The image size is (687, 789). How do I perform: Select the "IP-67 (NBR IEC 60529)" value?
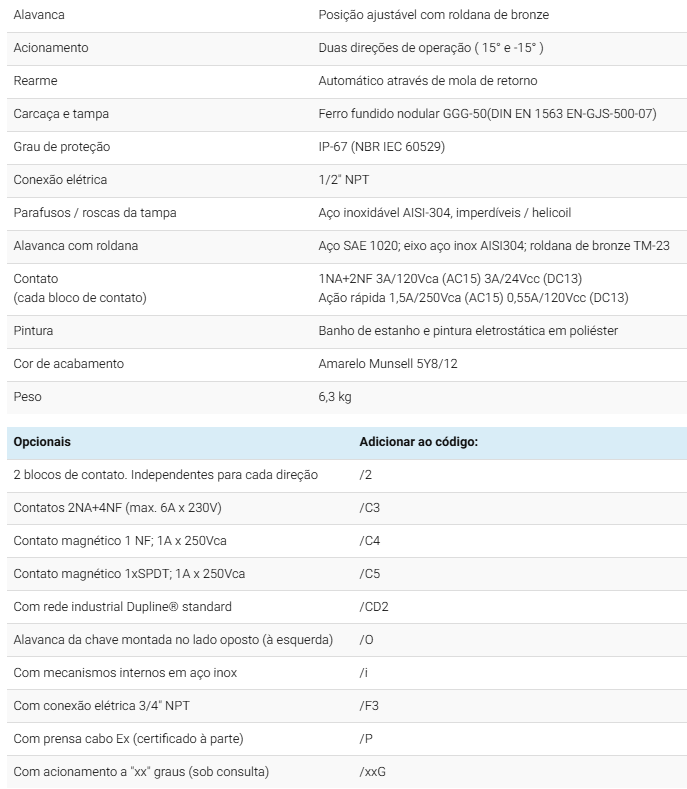381,147
